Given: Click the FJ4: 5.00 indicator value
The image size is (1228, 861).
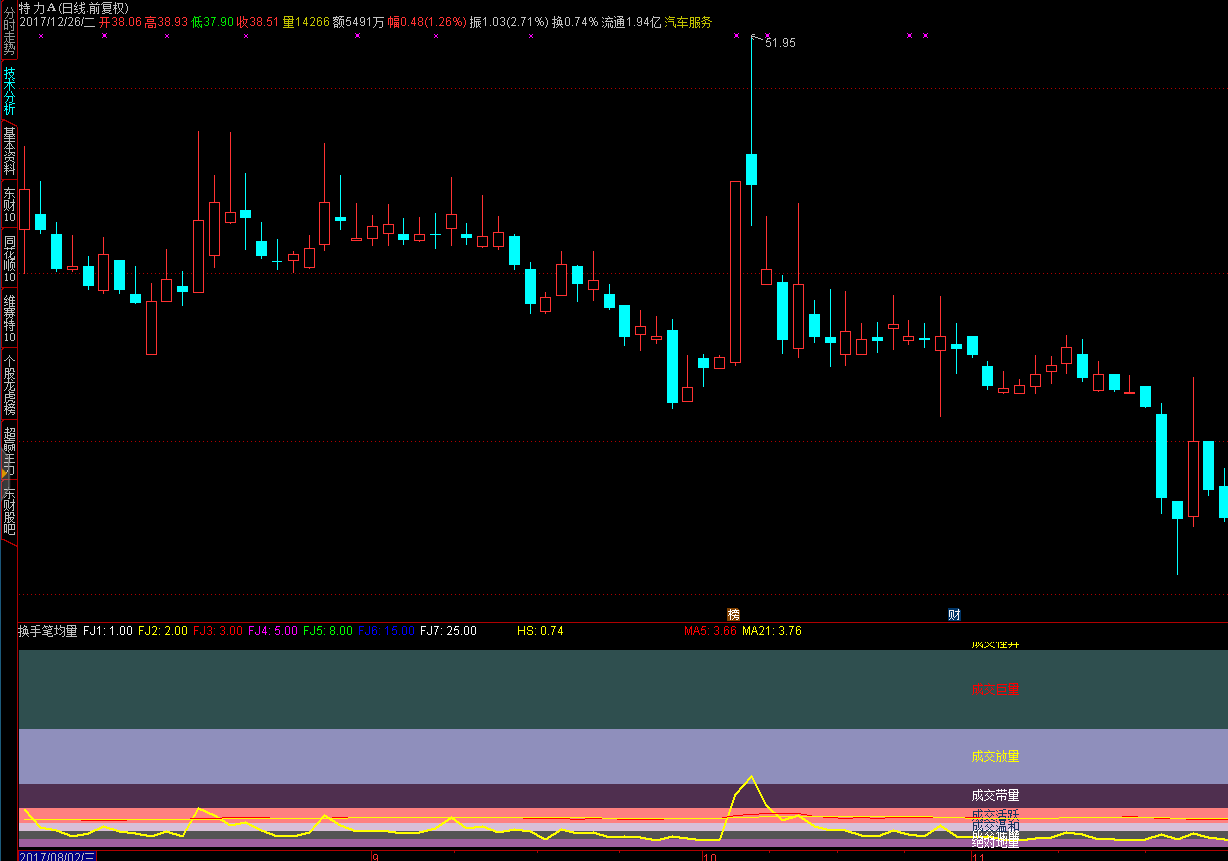Looking at the screenshot, I should point(272,631).
